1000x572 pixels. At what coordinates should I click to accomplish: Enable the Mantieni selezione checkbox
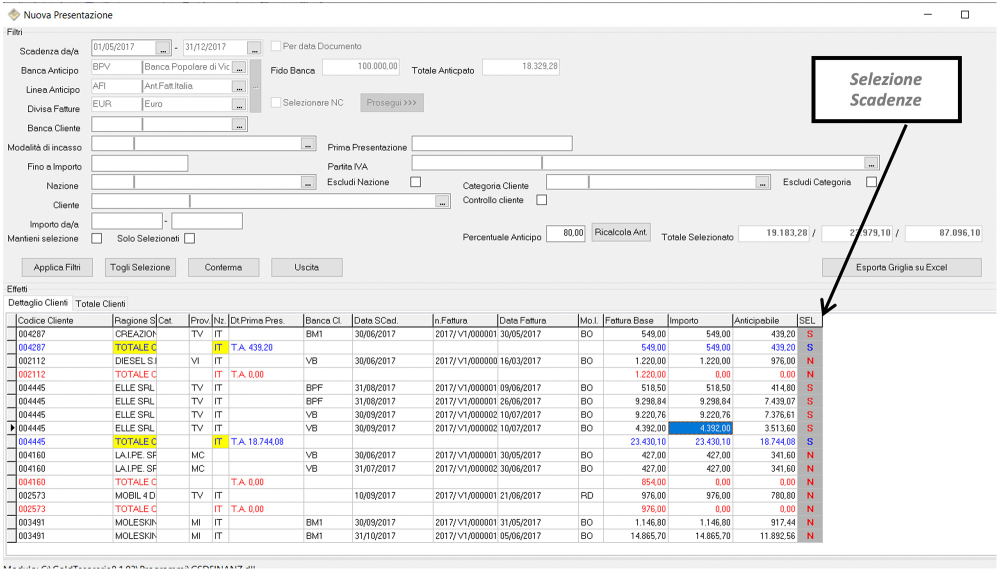tap(97, 238)
